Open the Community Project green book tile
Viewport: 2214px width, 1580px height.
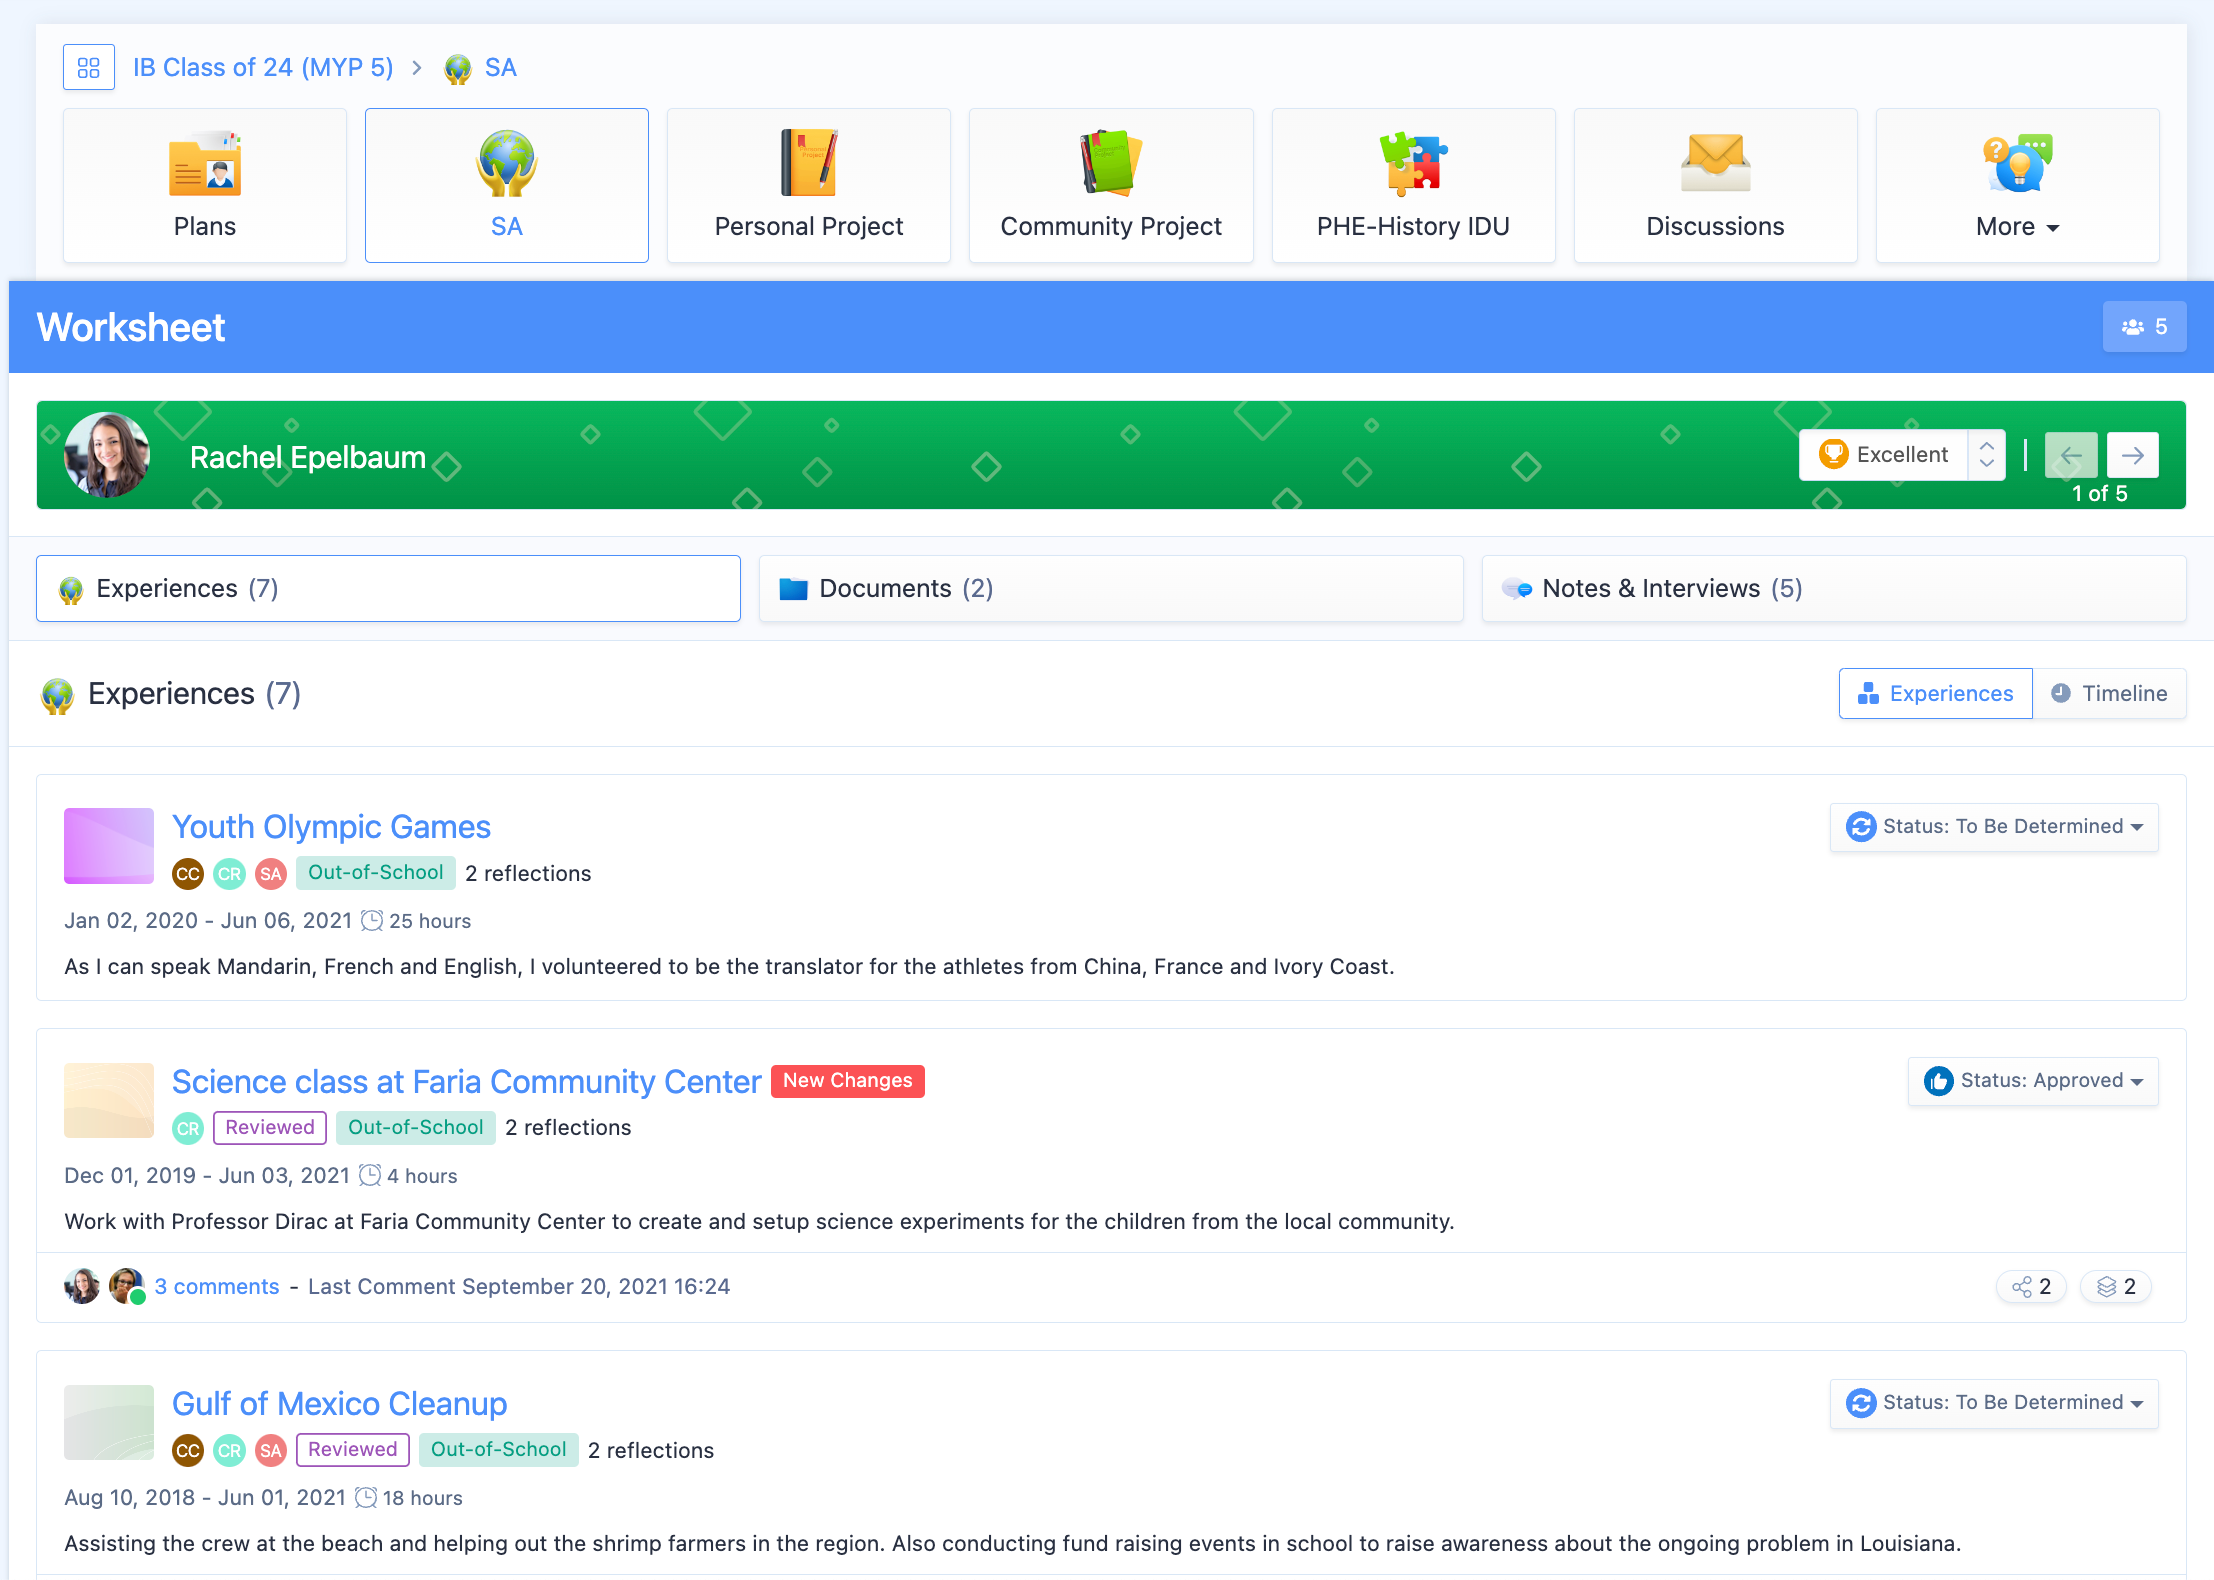[1110, 186]
